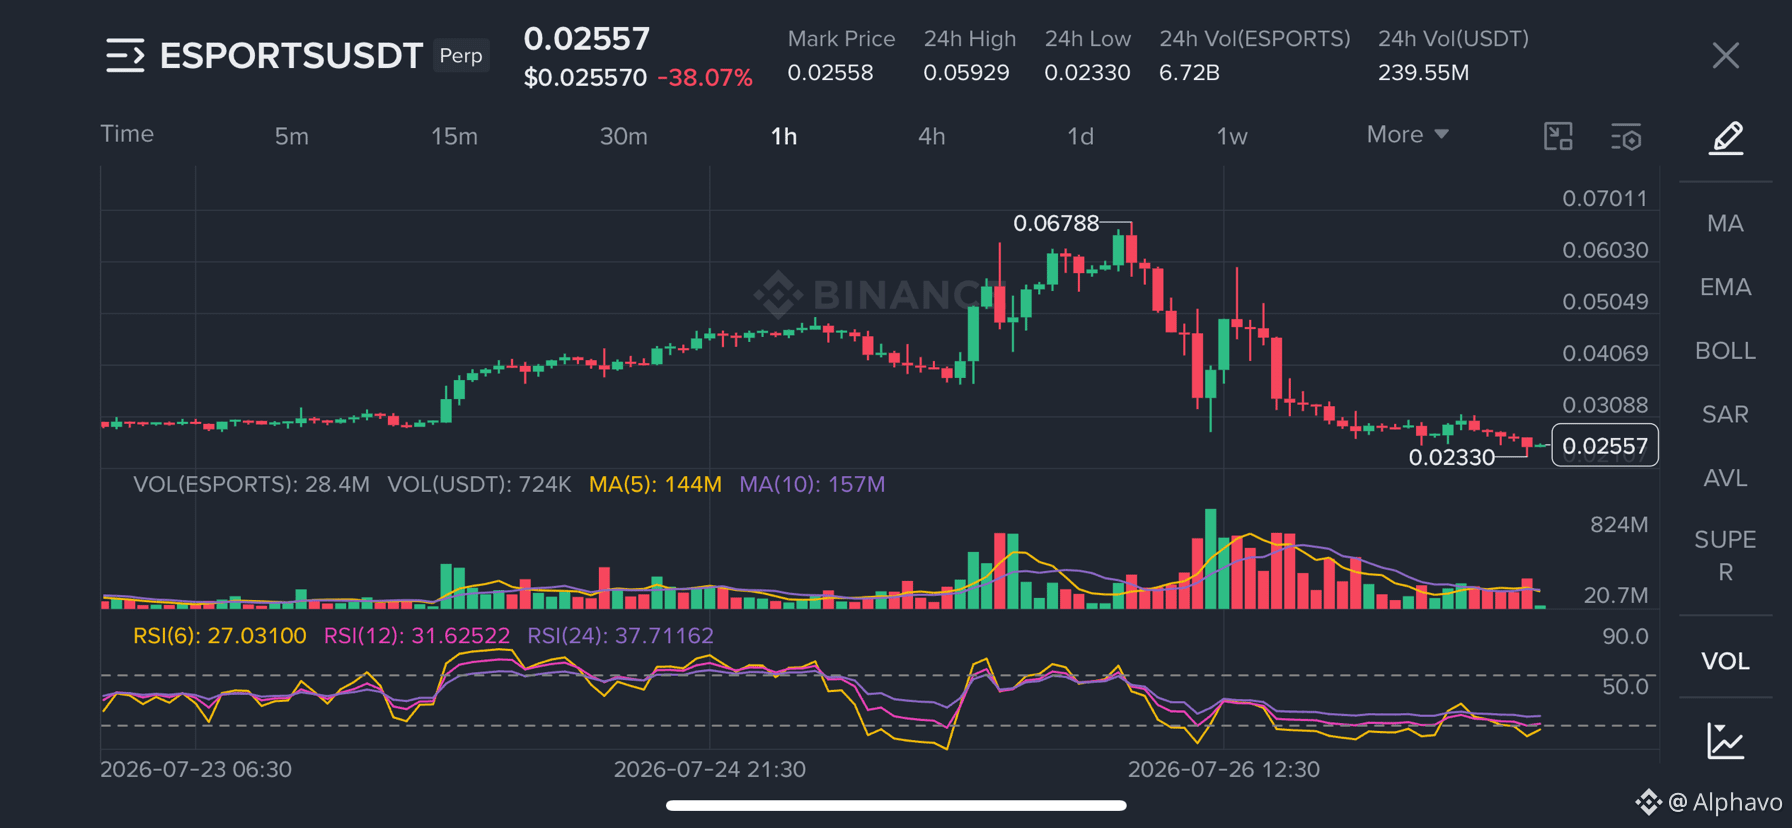Tap the 24h Vol(ESPORTS) value 6.72B
Image resolution: width=1792 pixels, height=828 pixels.
point(1189,73)
